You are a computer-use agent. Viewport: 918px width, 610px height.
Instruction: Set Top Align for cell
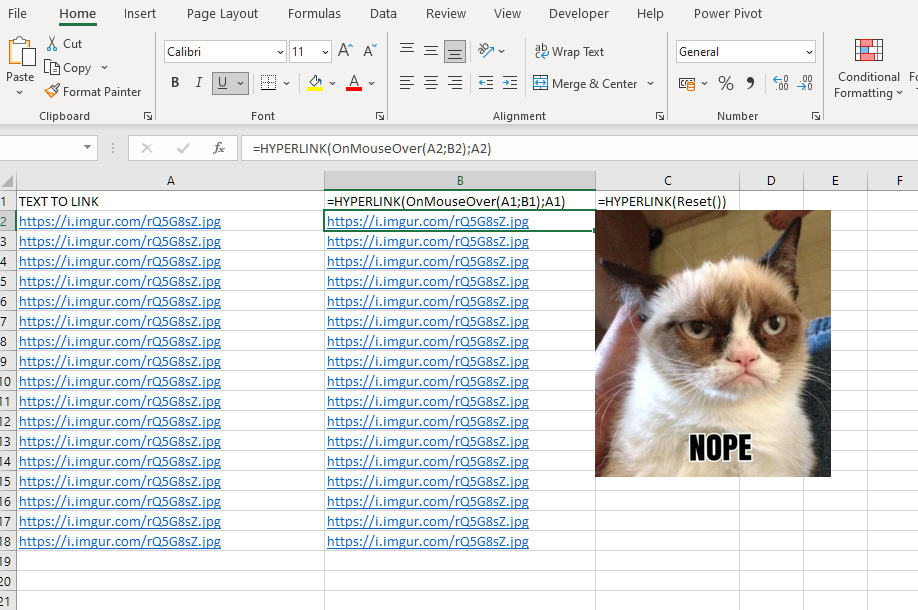407,51
